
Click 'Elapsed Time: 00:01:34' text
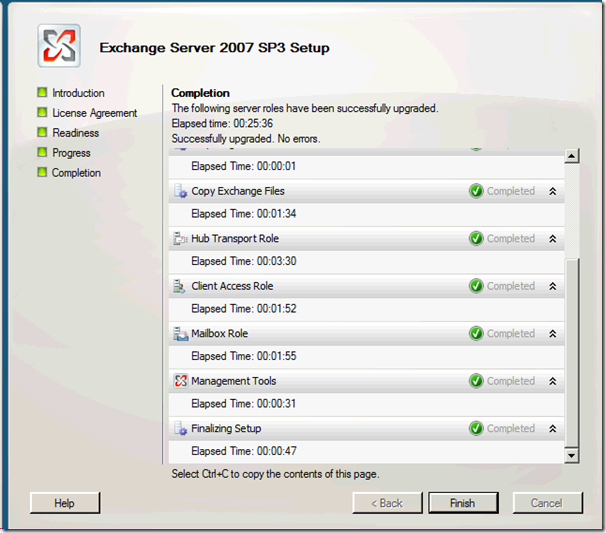[x=243, y=214]
